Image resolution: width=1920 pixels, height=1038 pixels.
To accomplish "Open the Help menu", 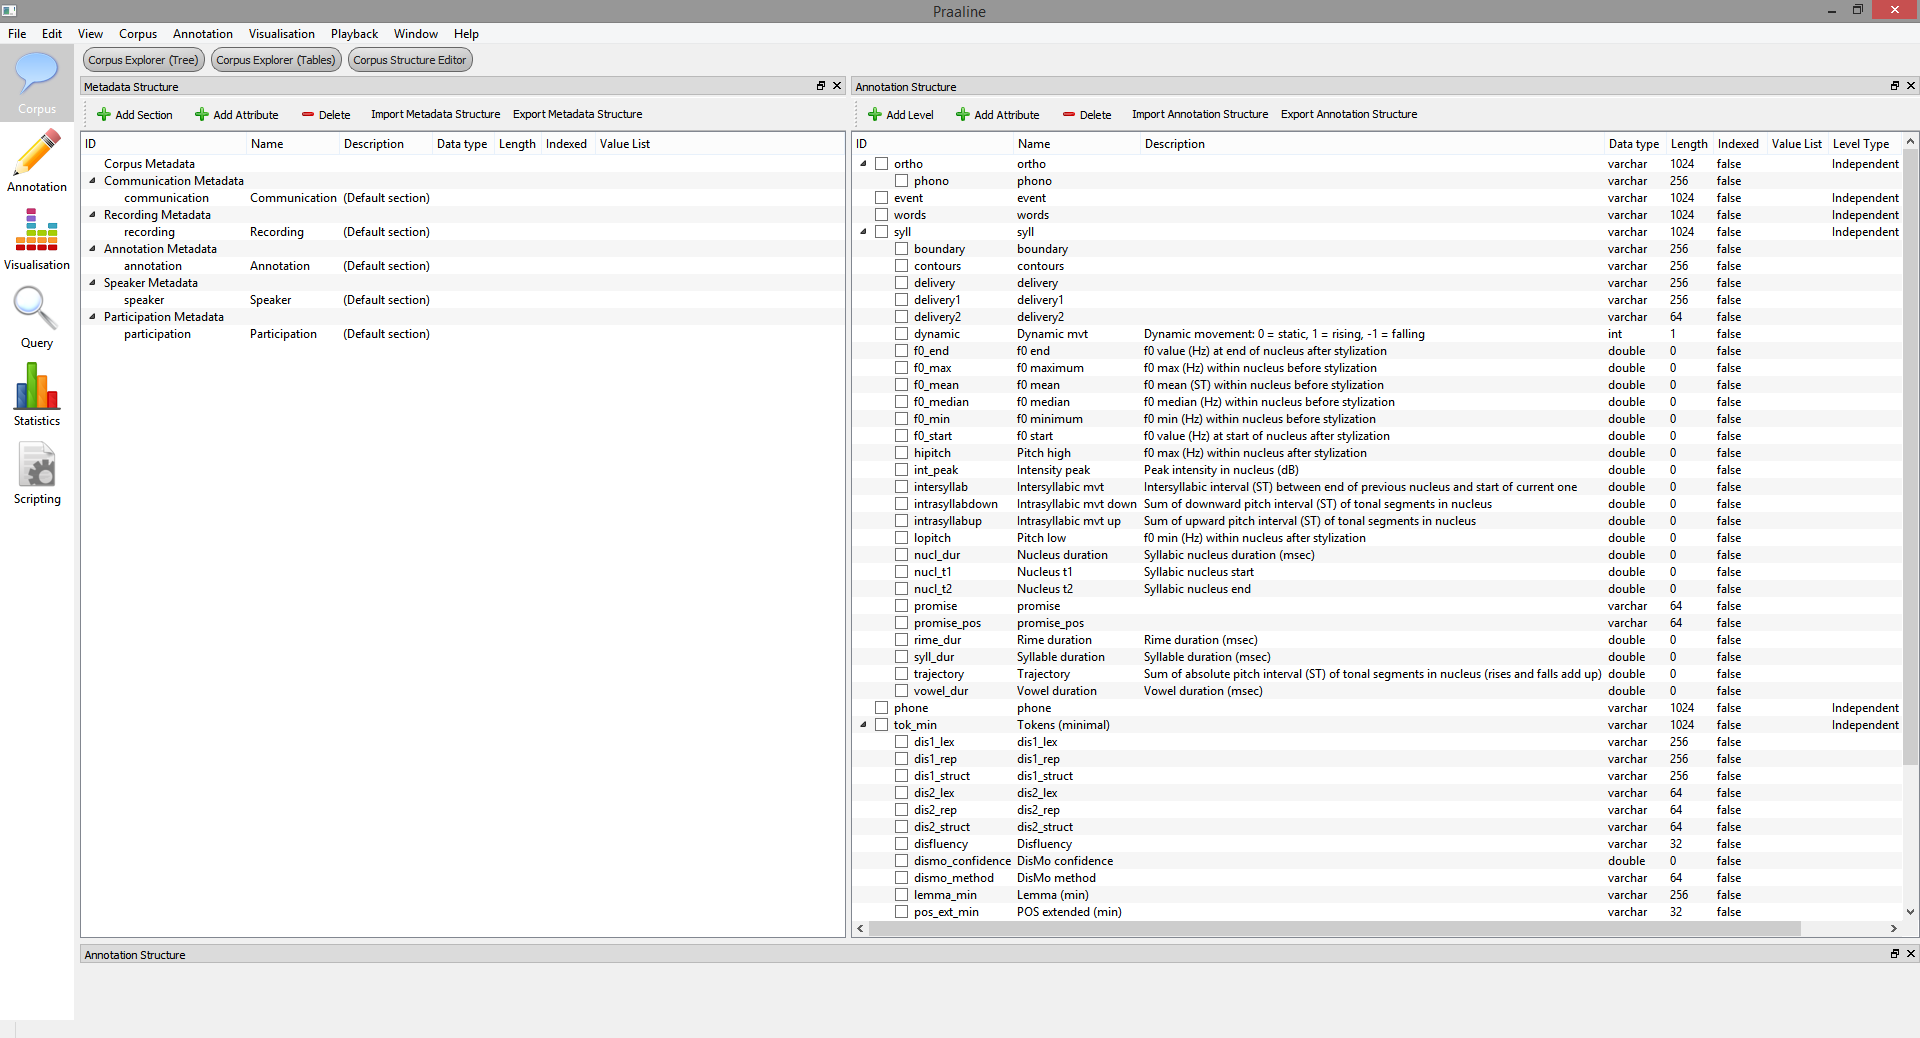I will (x=466, y=34).
